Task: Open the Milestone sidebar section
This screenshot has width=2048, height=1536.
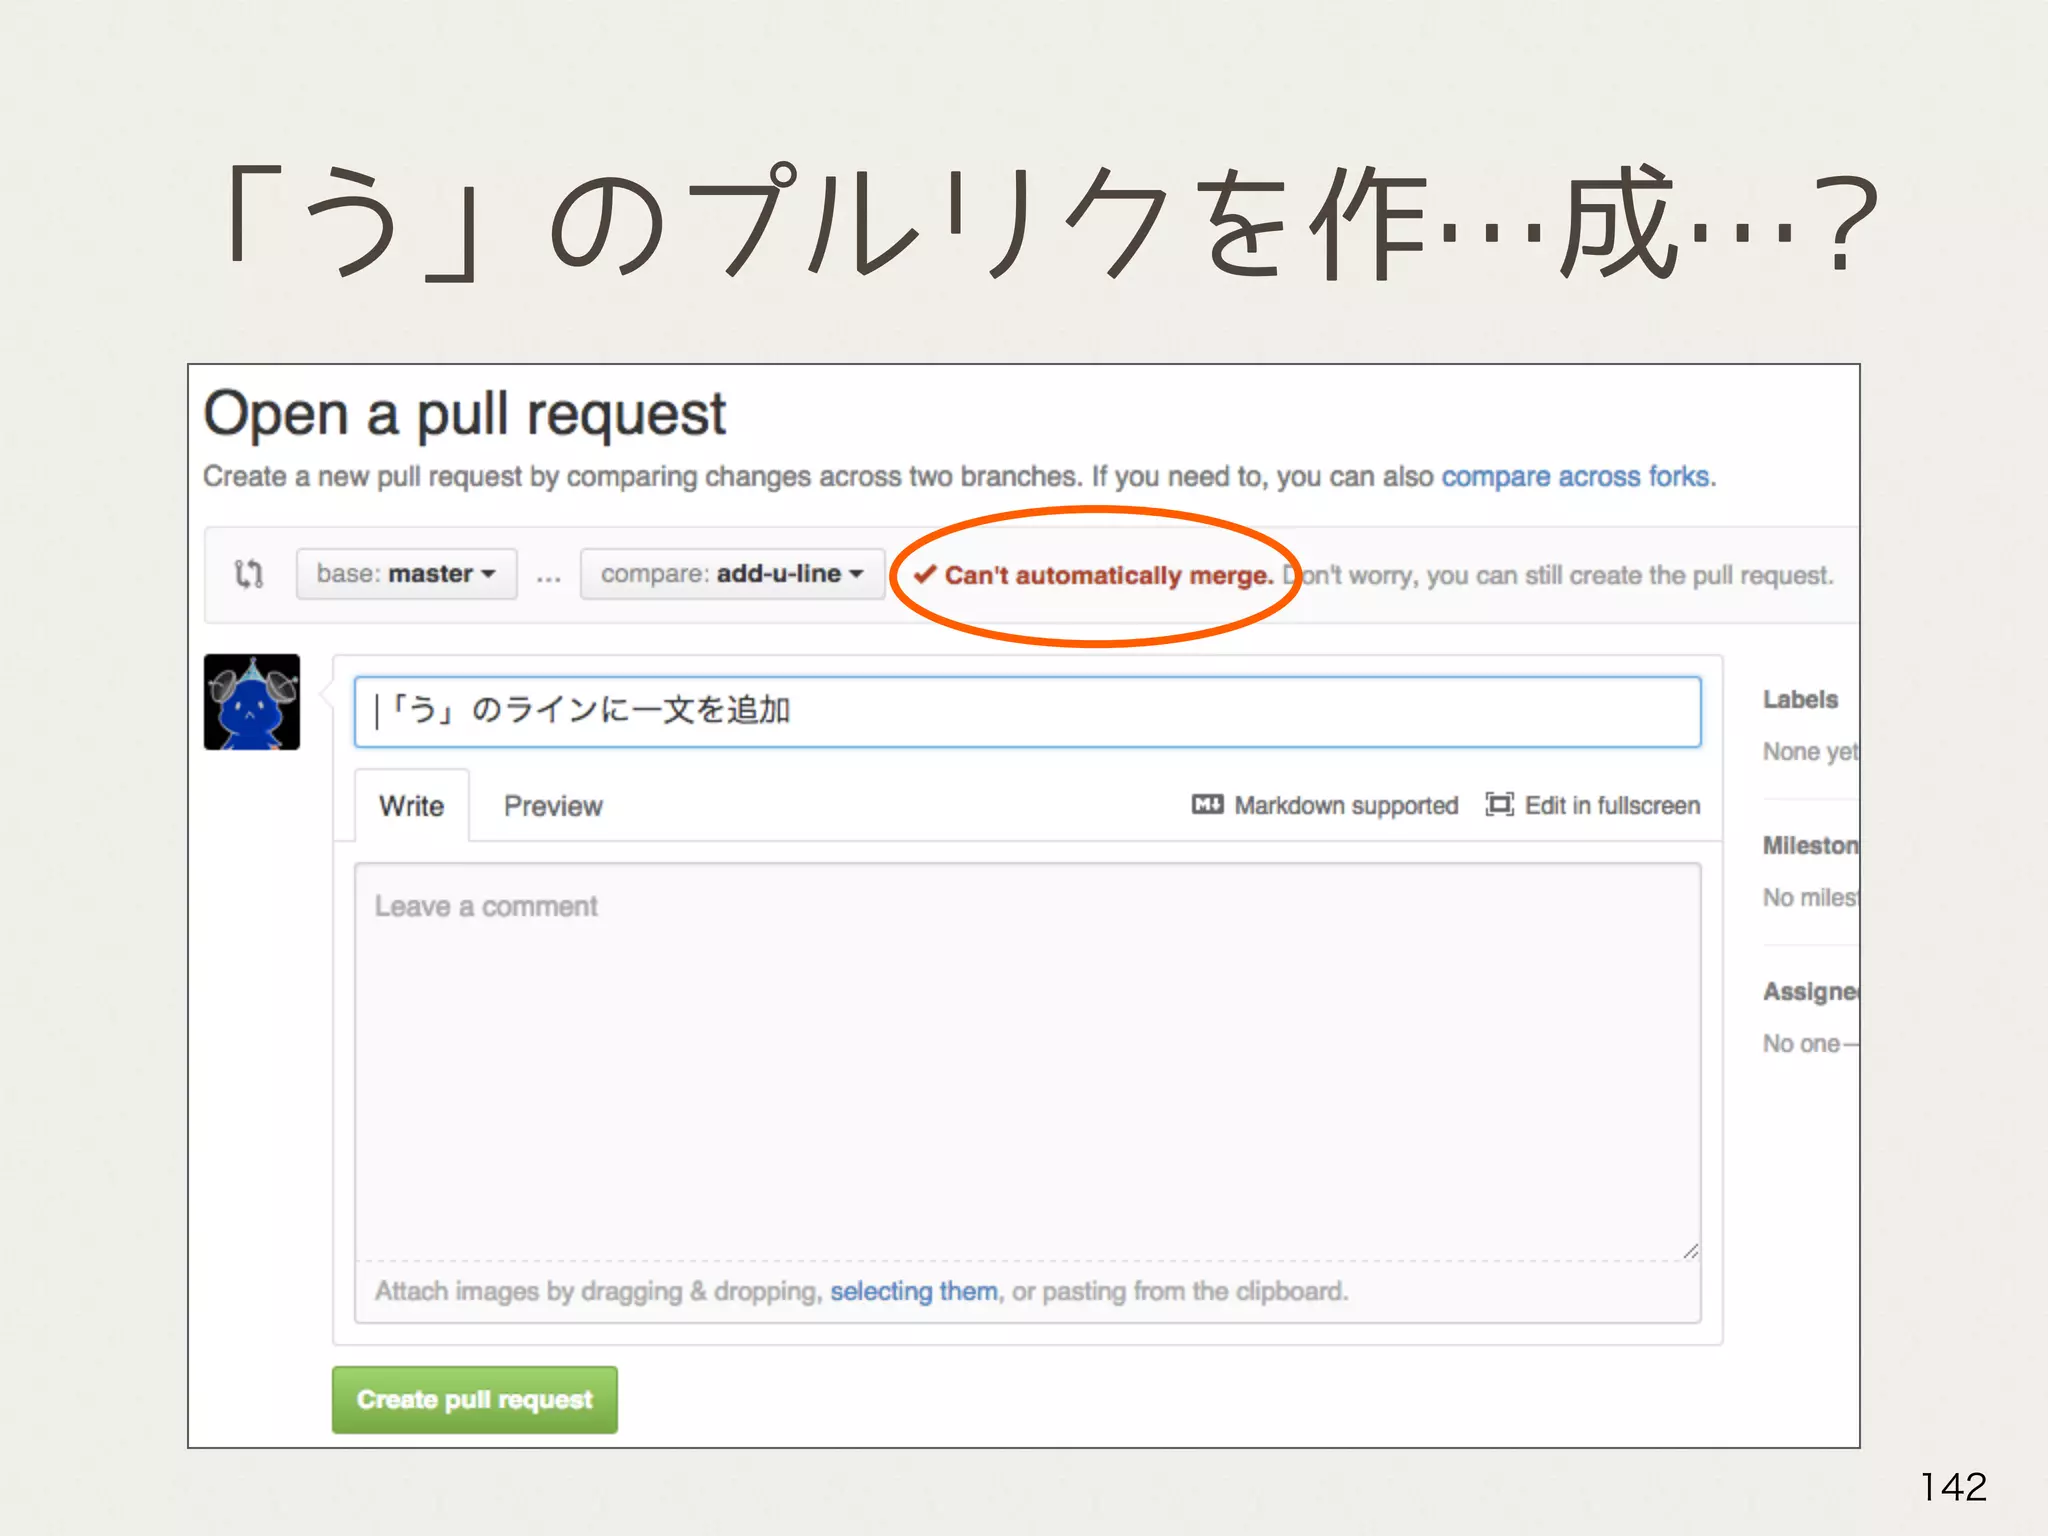Action: coord(1809,846)
